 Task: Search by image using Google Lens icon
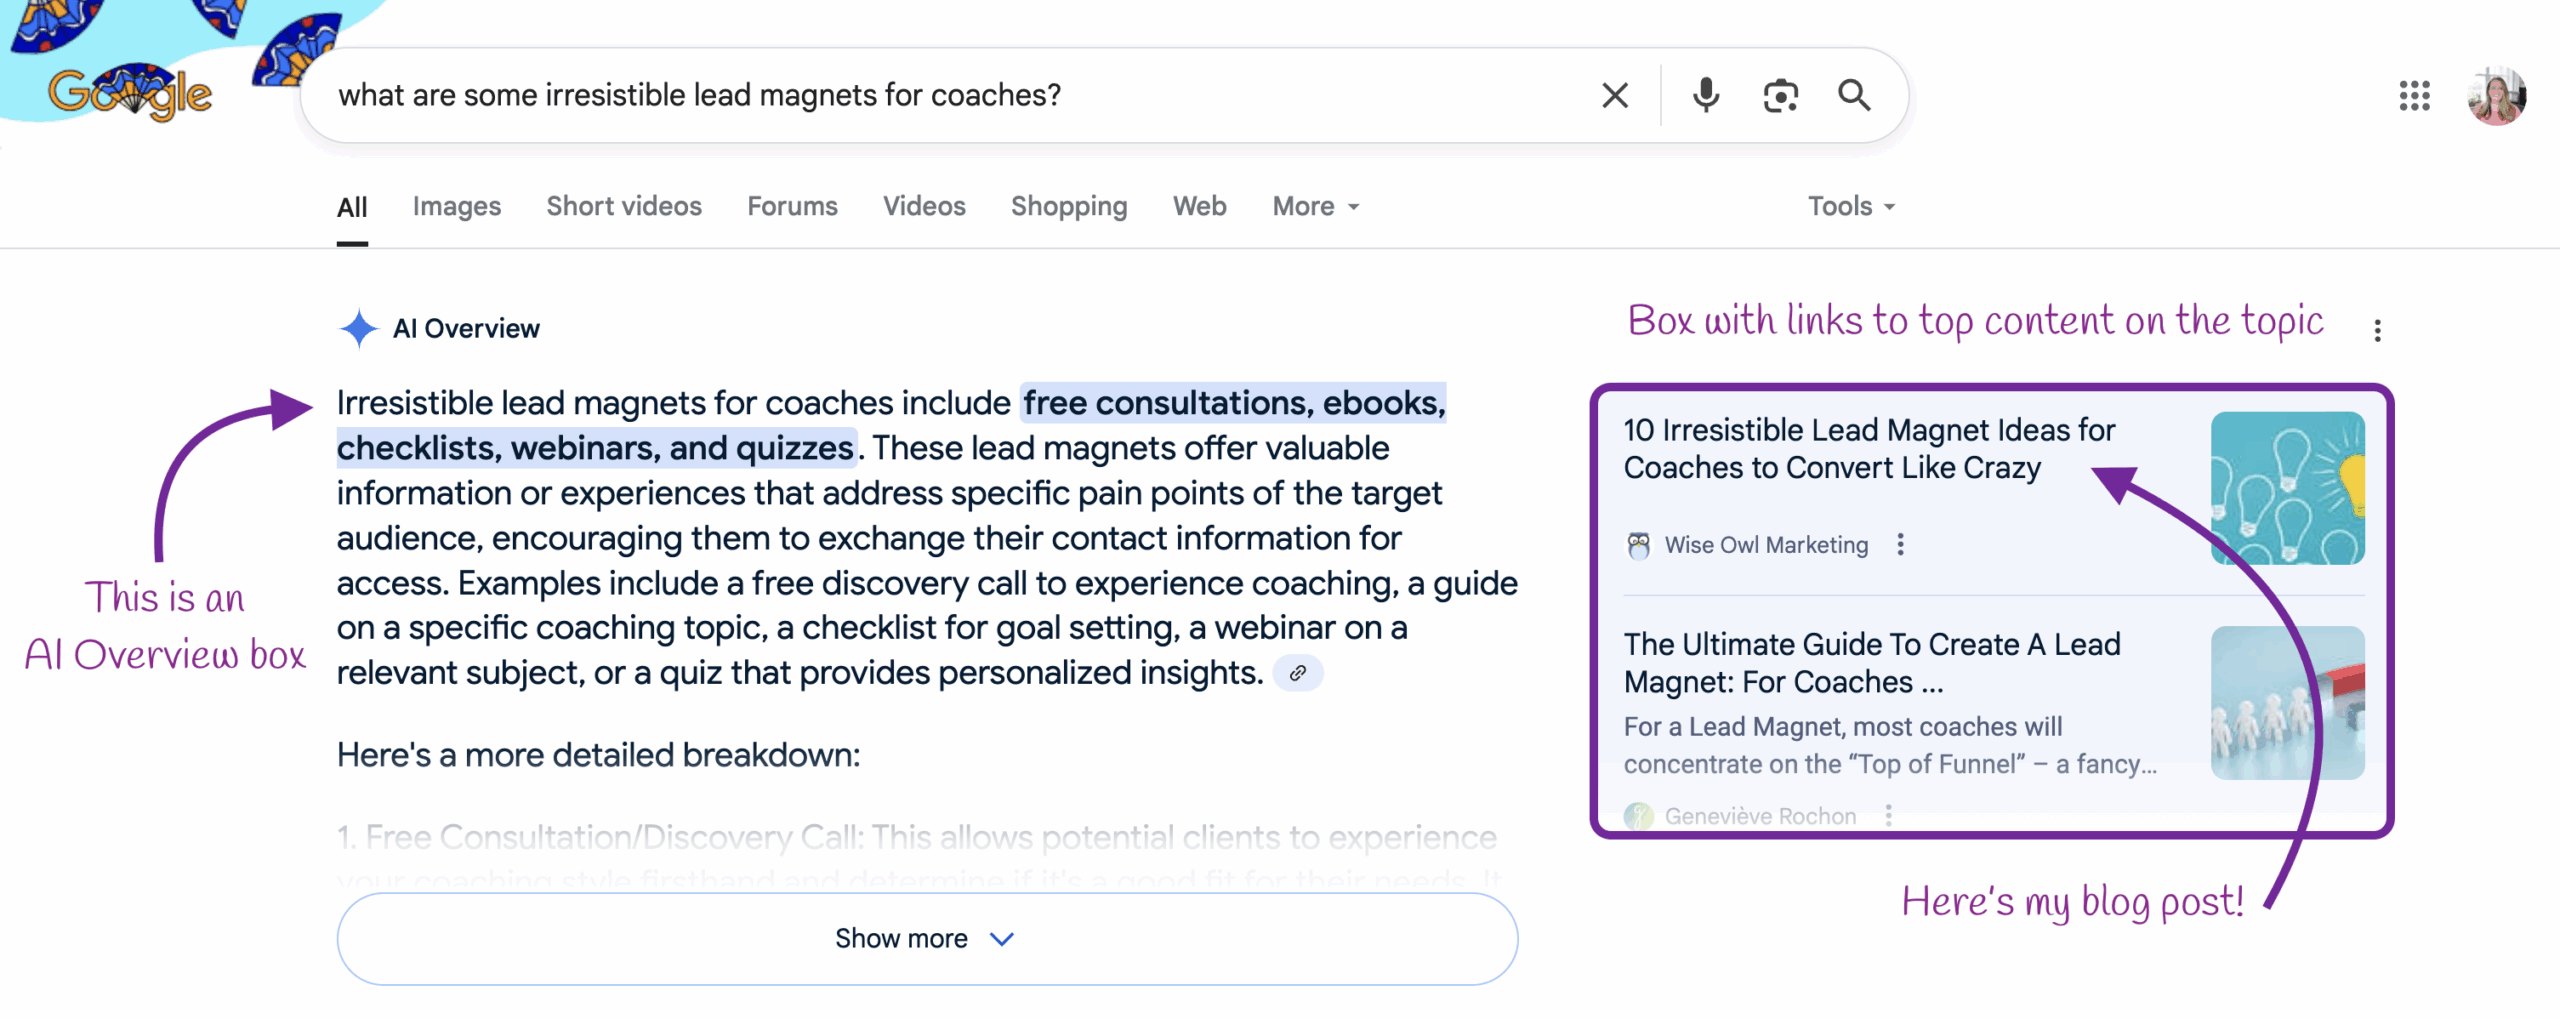(1779, 95)
